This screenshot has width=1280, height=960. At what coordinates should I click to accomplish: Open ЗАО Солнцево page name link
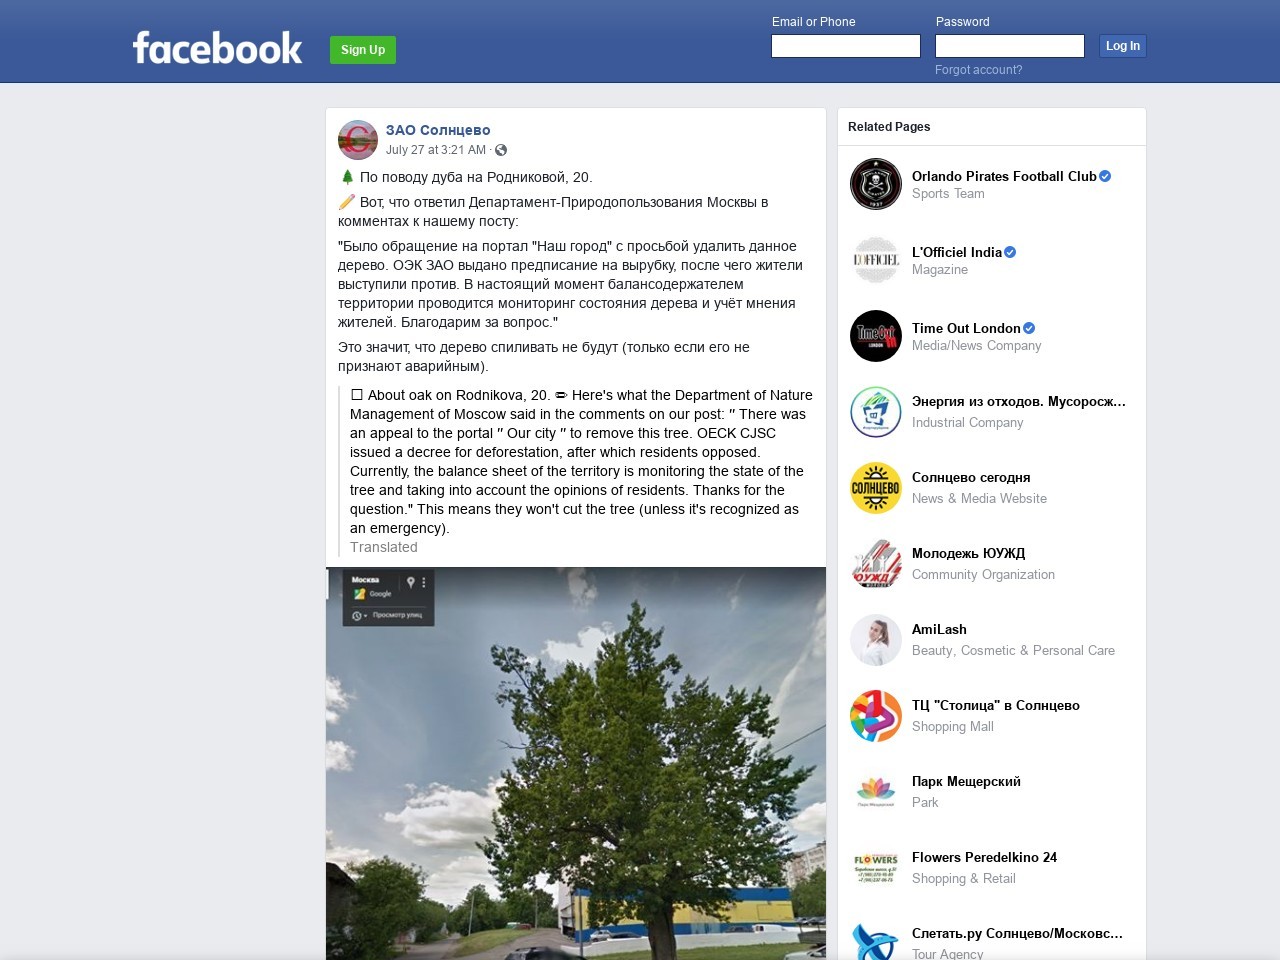click(x=438, y=130)
